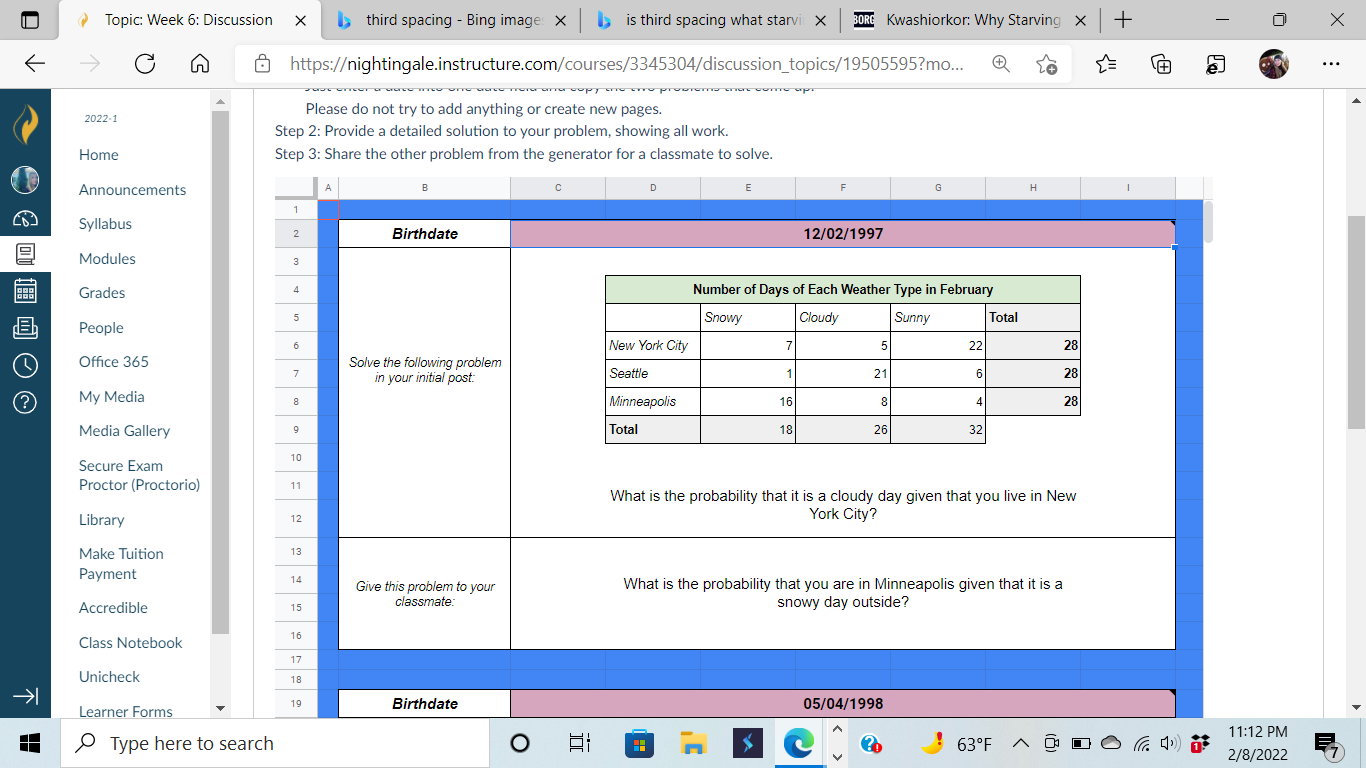Screen dimensions: 1366x768
Task: Open the browser profile menu
Action: (x=1274, y=63)
